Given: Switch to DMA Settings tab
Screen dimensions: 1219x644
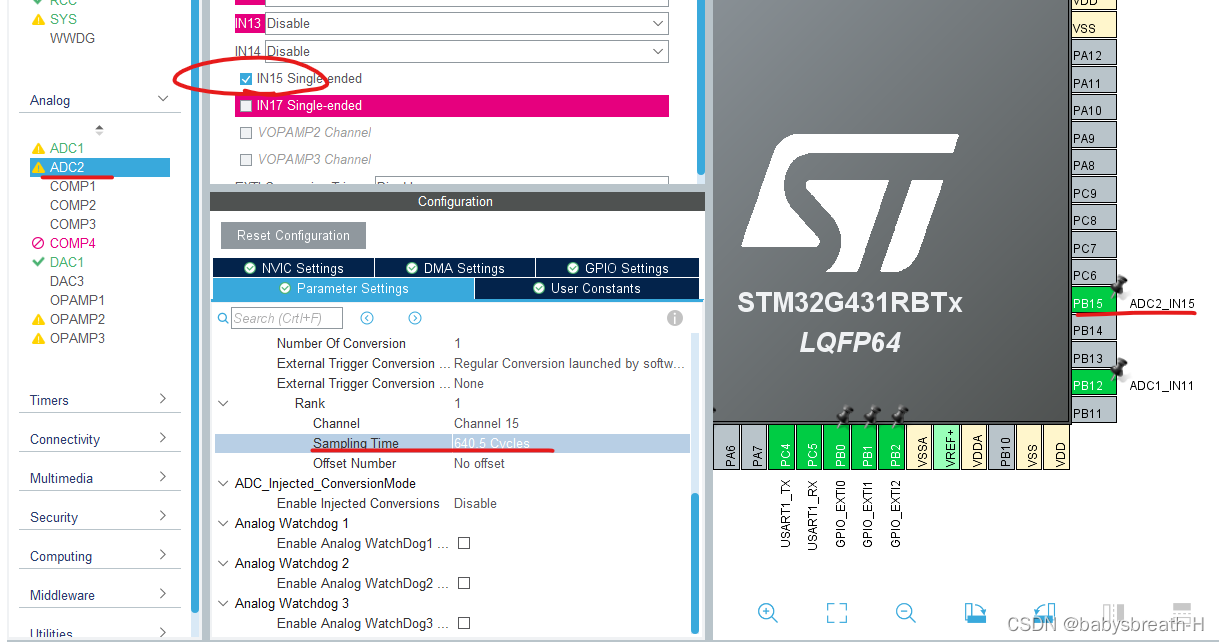Looking at the screenshot, I should (455, 268).
